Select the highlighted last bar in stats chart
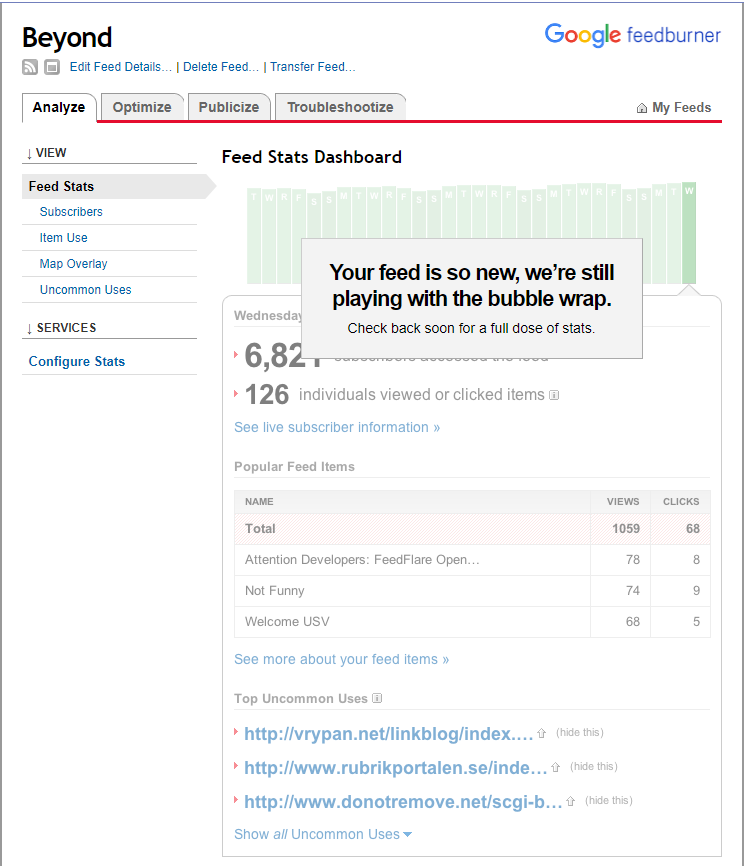744x866 pixels. click(689, 233)
